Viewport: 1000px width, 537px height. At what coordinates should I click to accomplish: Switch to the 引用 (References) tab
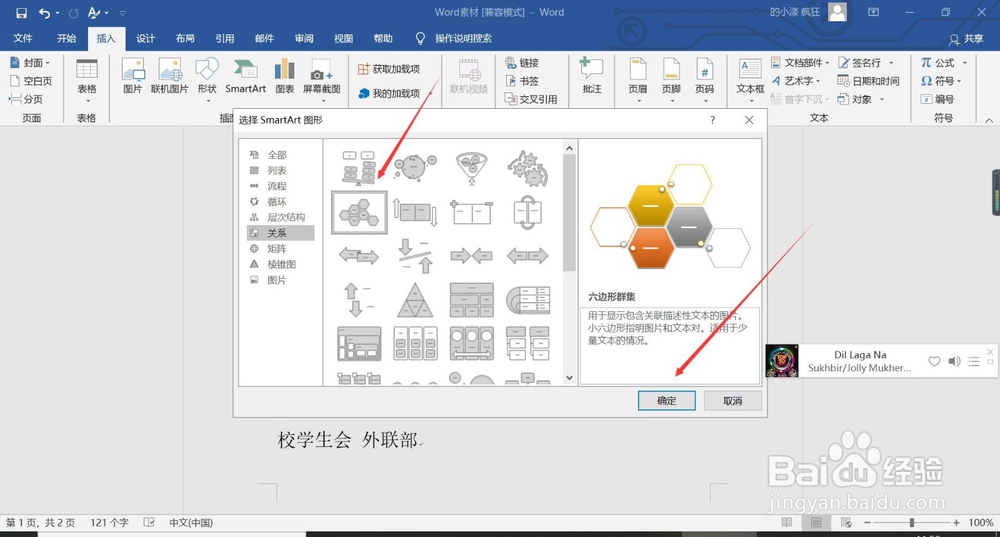click(x=224, y=38)
